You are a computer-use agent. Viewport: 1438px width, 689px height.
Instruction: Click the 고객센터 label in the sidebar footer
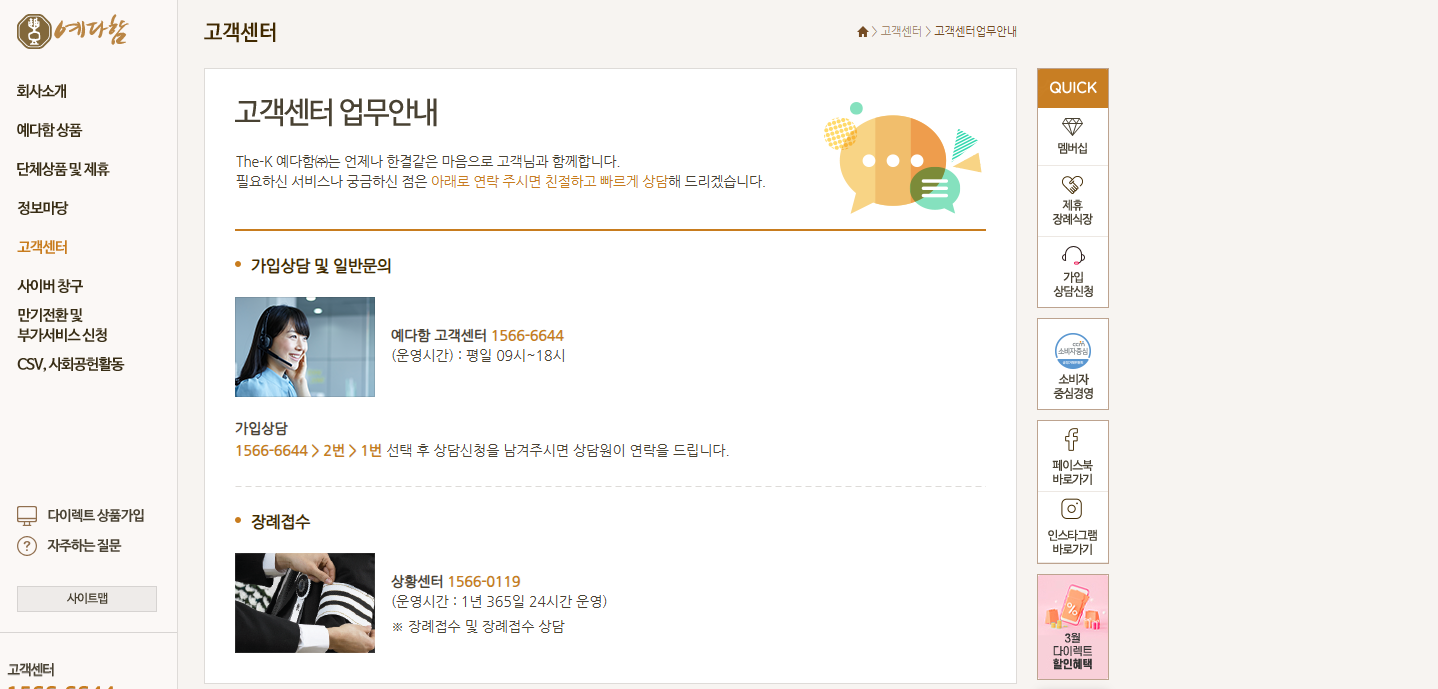click(31, 670)
